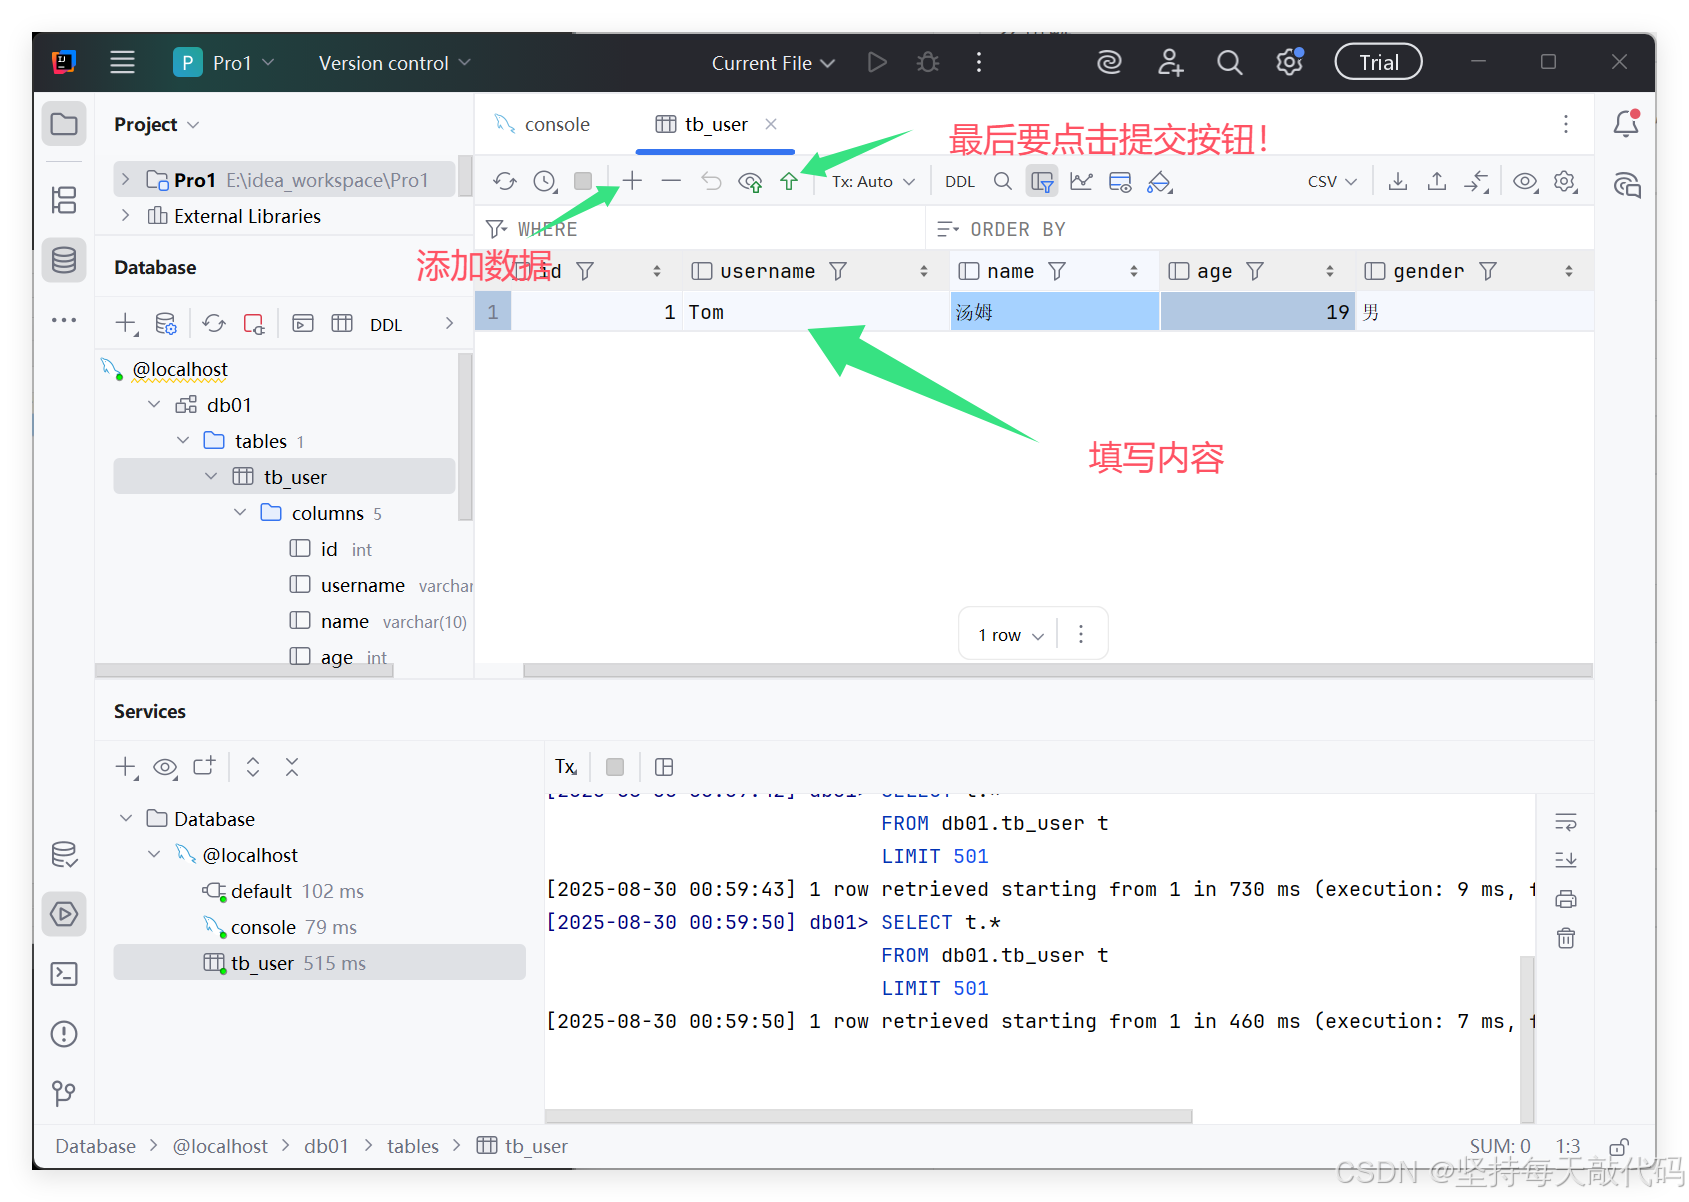Open the Database tool window icon in left sidebar
The height and width of the screenshot is (1202, 1689).
click(x=64, y=260)
